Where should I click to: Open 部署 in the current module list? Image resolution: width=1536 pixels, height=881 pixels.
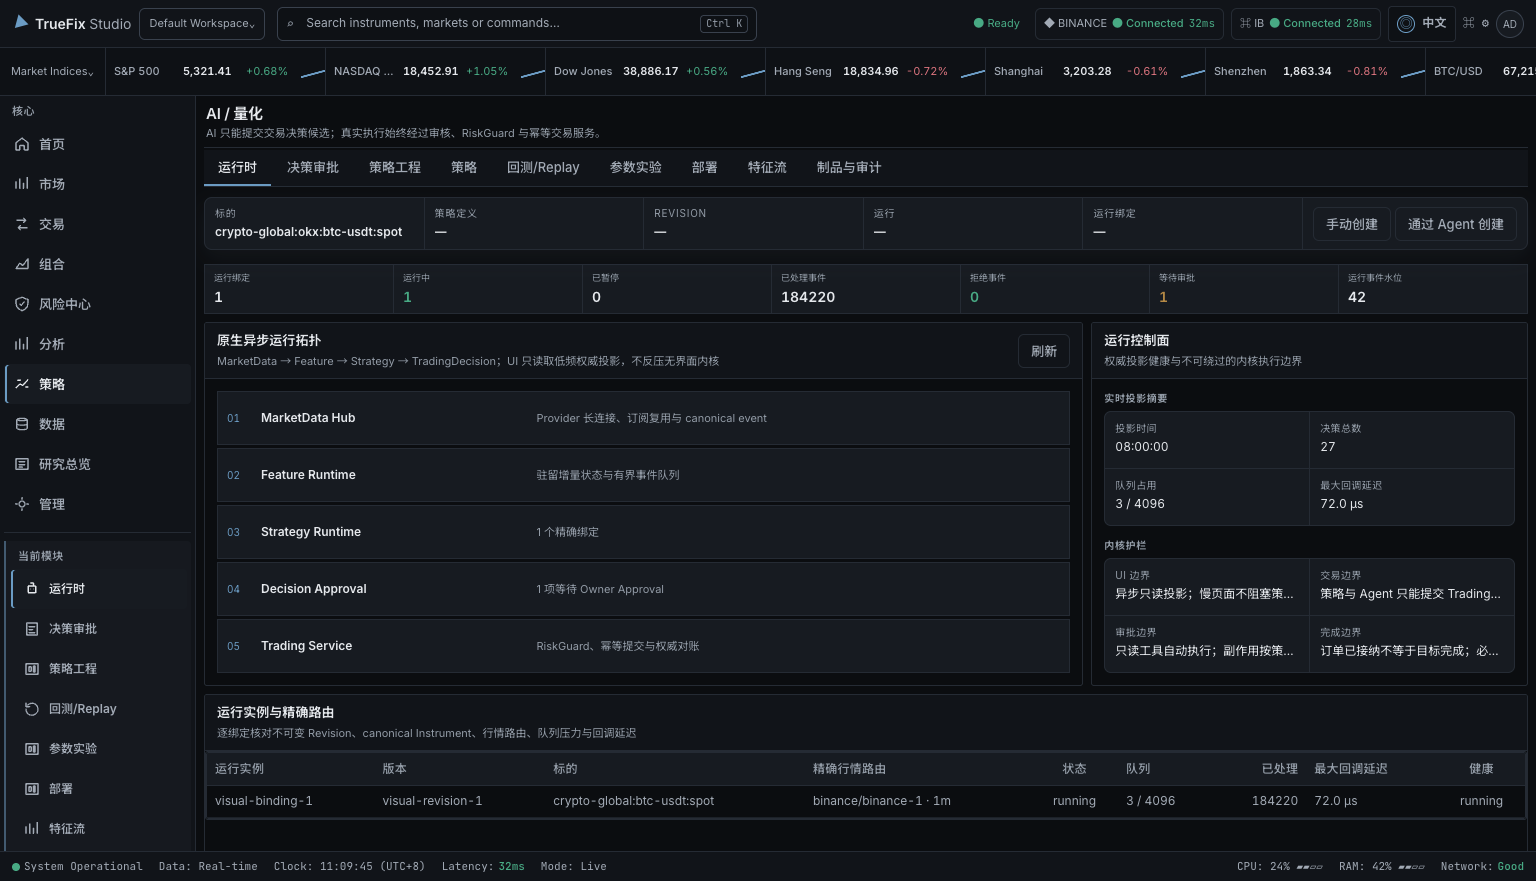tap(101, 789)
